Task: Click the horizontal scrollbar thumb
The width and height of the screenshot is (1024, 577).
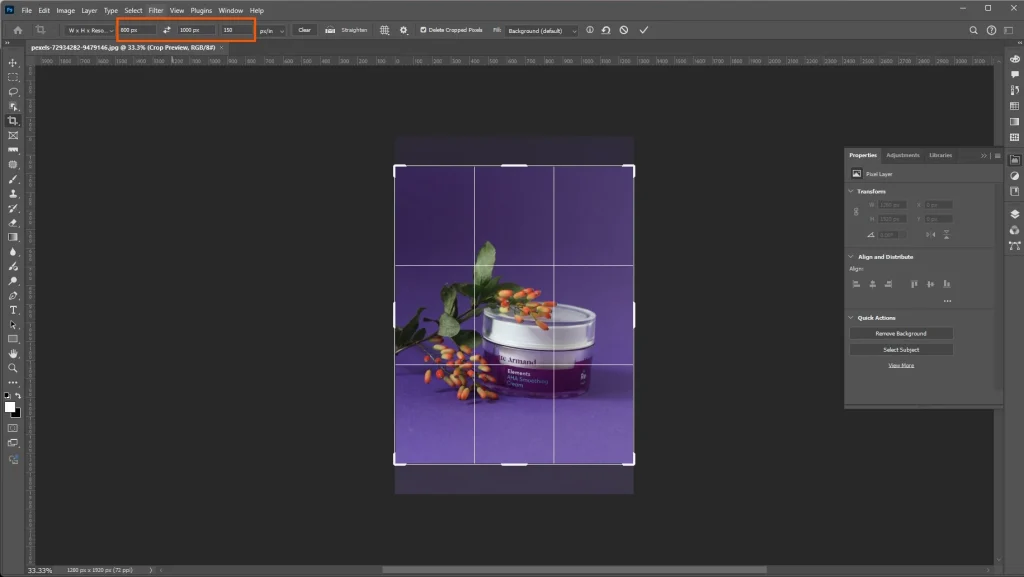Action: (x=573, y=570)
